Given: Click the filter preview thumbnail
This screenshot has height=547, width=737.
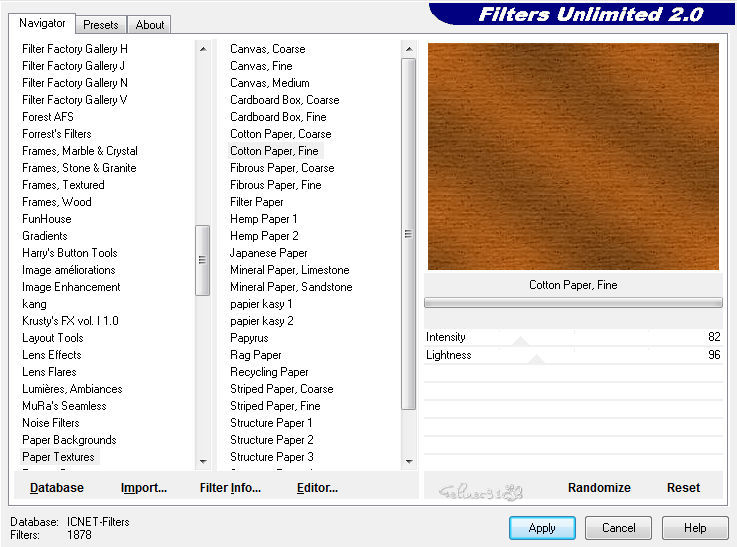Looking at the screenshot, I should click(x=573, y=156).
